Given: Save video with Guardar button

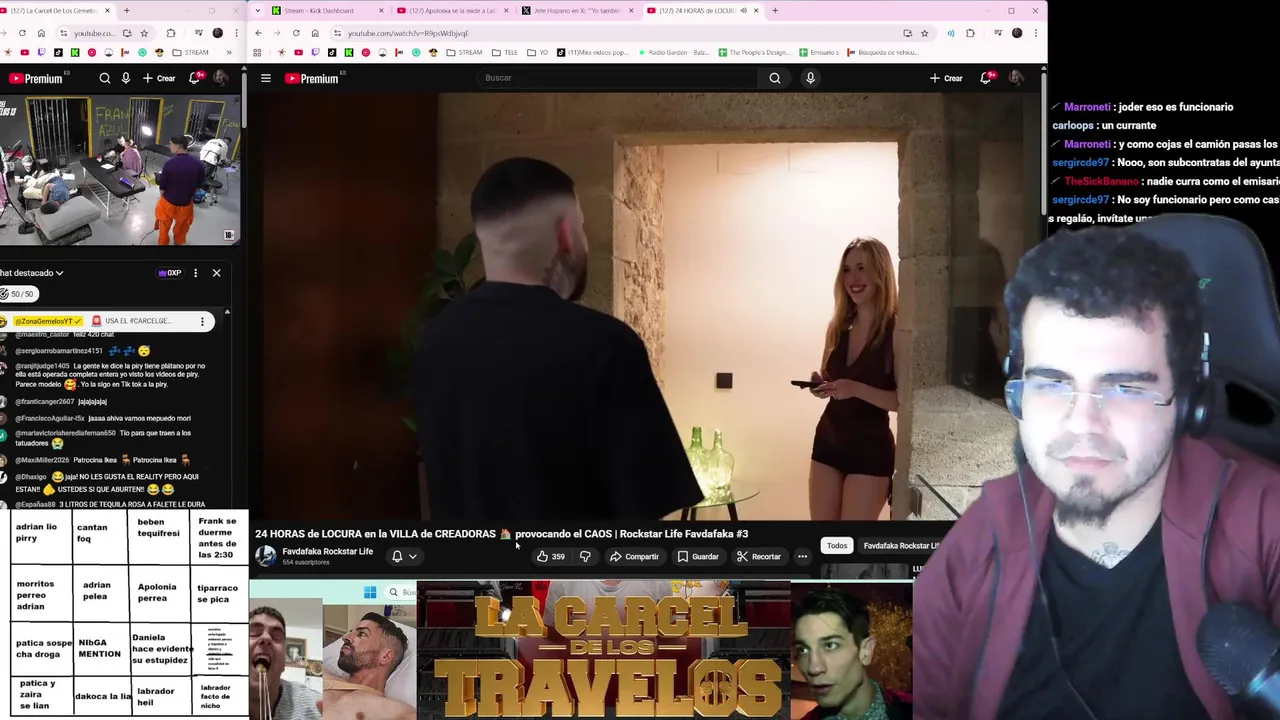Looking at the screenshot, I should (x=697, y=556).
